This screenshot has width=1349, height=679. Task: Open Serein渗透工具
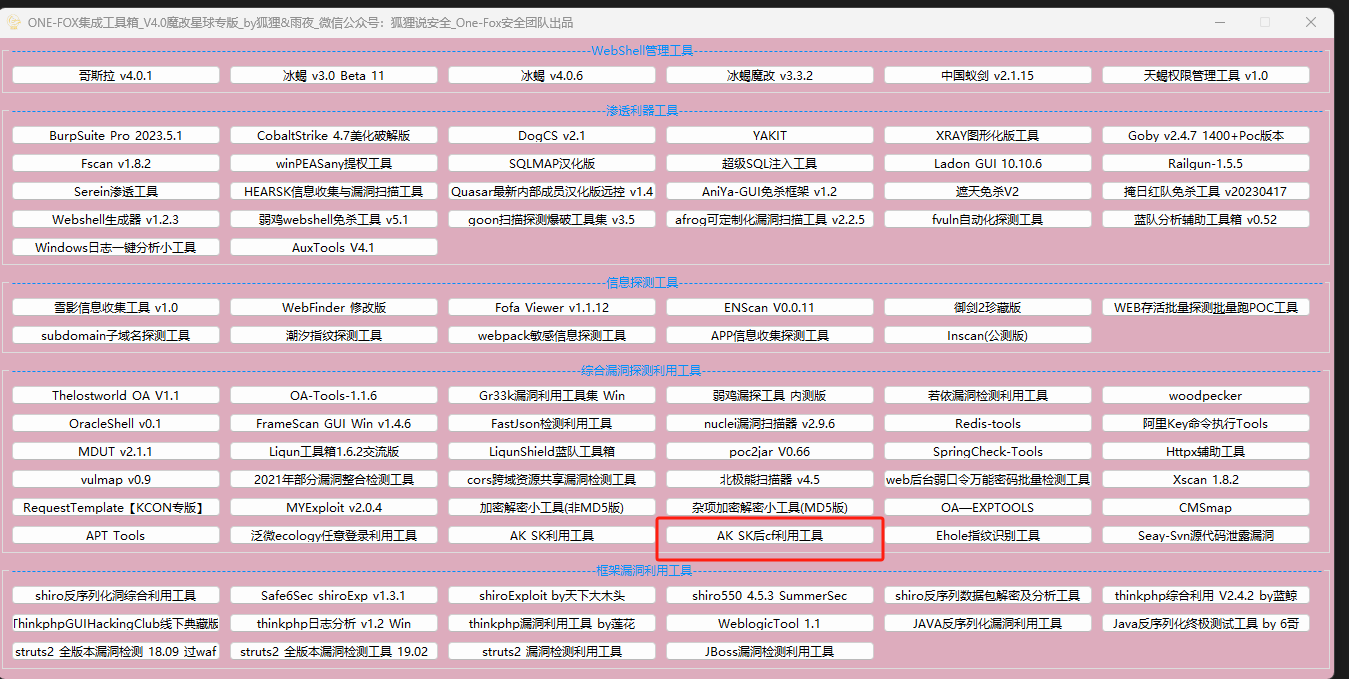click(116, 191)
